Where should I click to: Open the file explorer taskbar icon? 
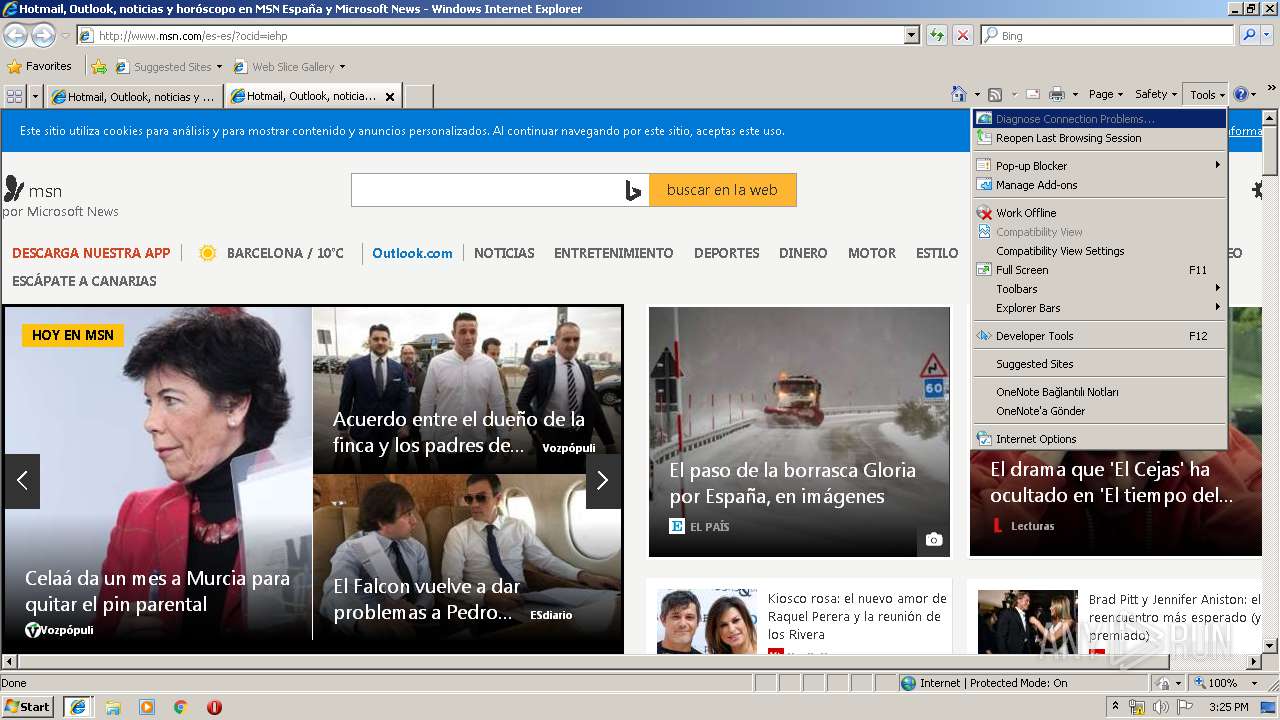tap(113, 707)
